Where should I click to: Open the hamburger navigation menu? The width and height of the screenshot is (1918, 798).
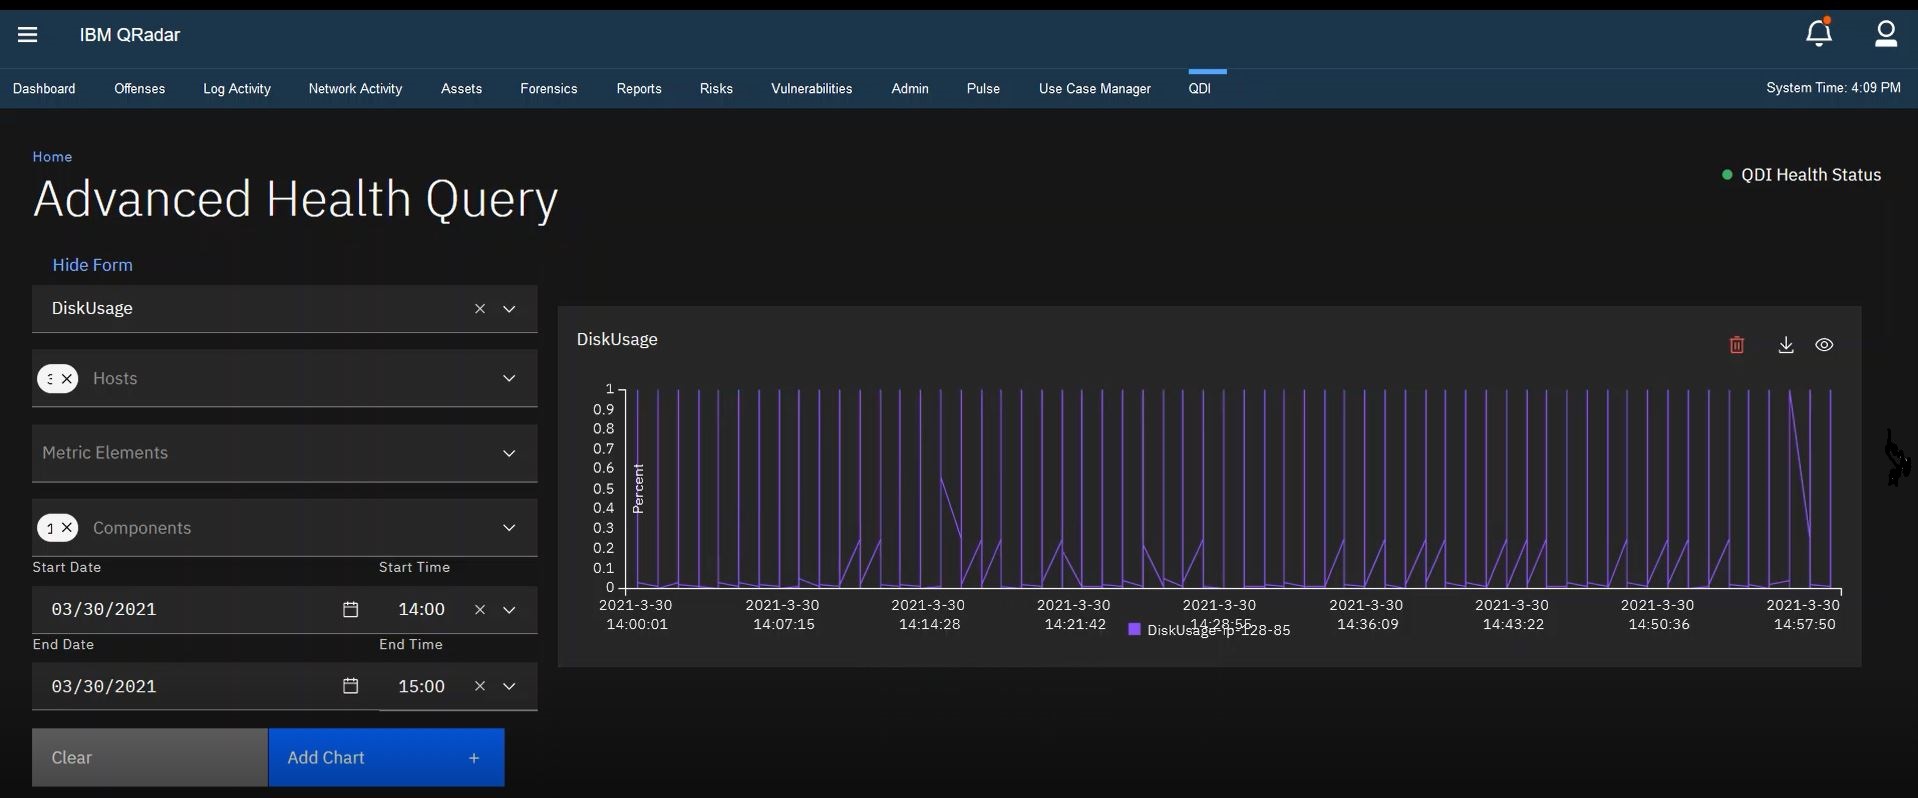click(x=28, y=35)
